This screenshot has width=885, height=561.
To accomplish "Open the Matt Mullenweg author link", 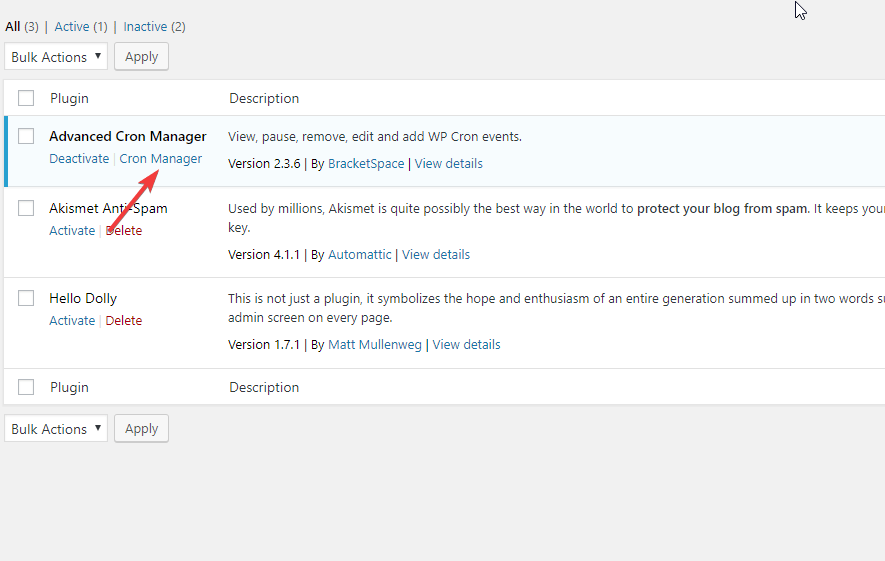I will (375, 345).
